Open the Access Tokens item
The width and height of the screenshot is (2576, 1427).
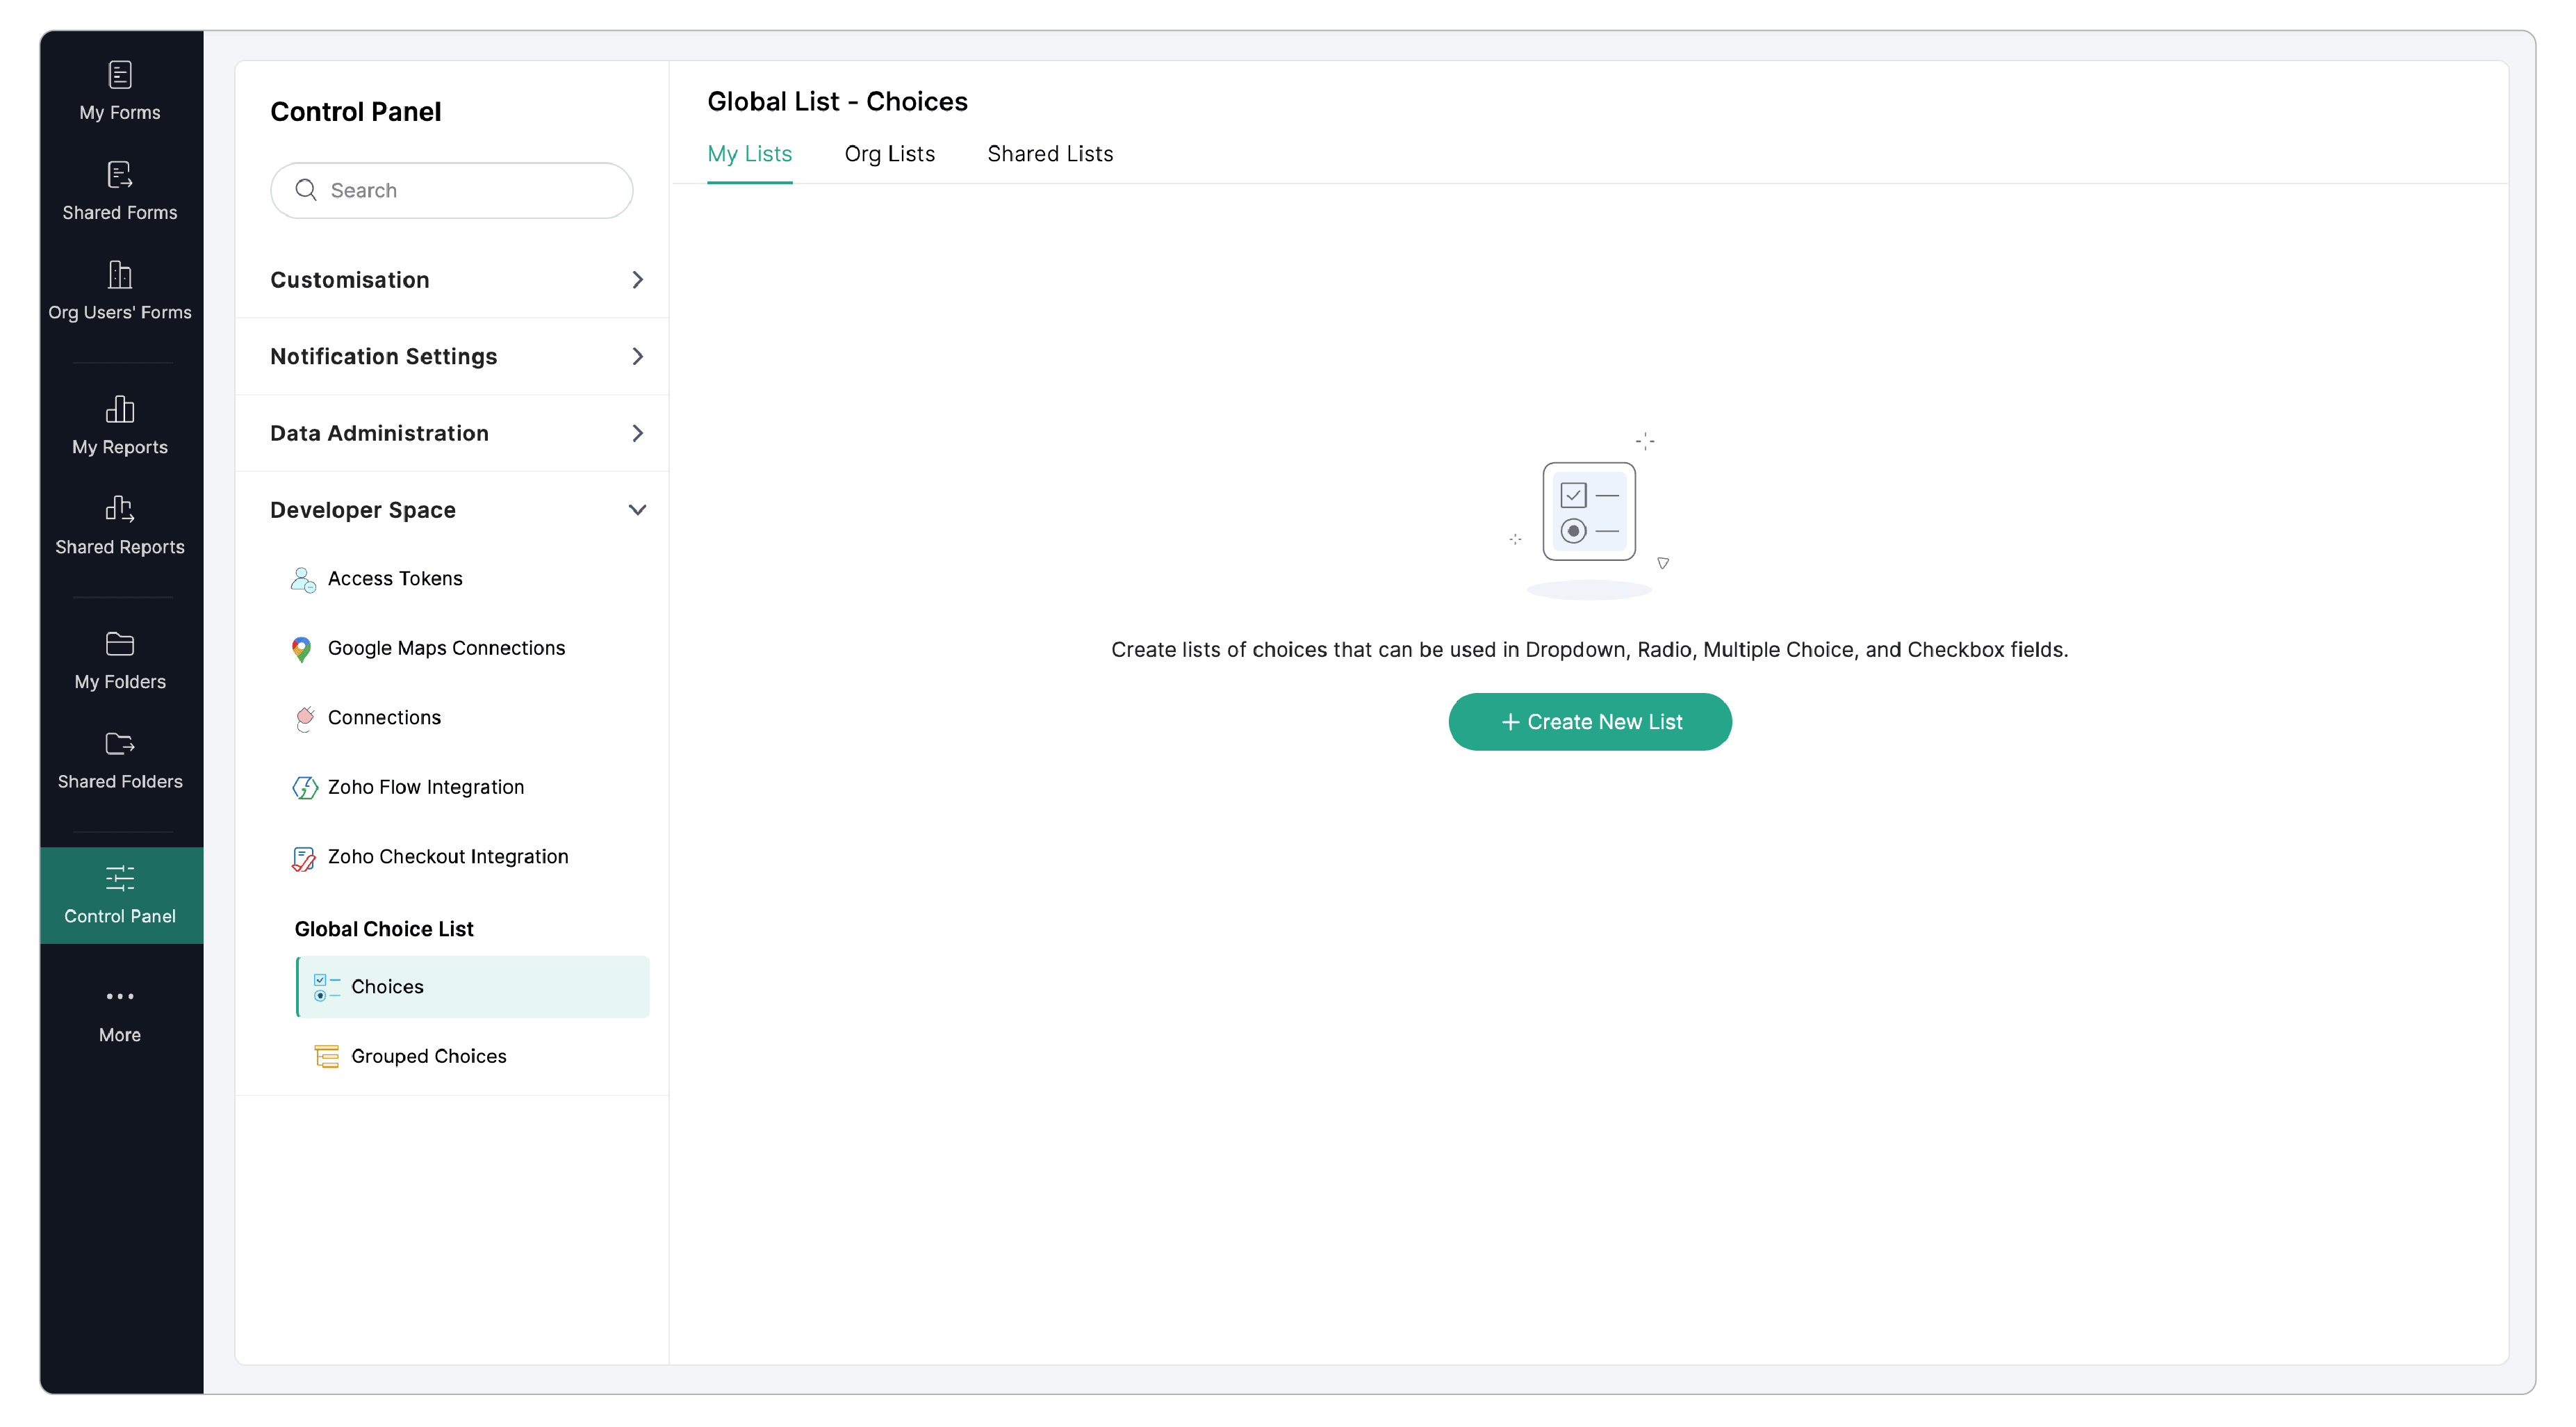click(x=394, y=579)
